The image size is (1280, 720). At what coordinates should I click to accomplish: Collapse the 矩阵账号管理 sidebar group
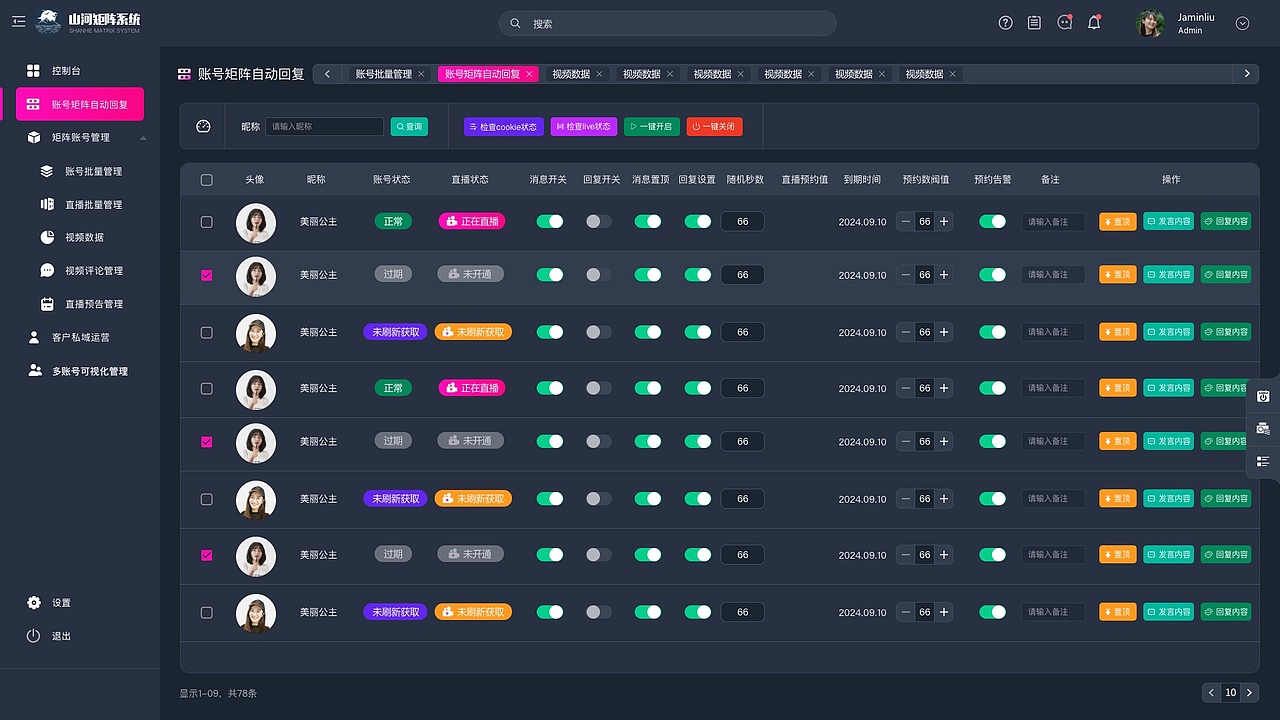click(x=142, y=138)
